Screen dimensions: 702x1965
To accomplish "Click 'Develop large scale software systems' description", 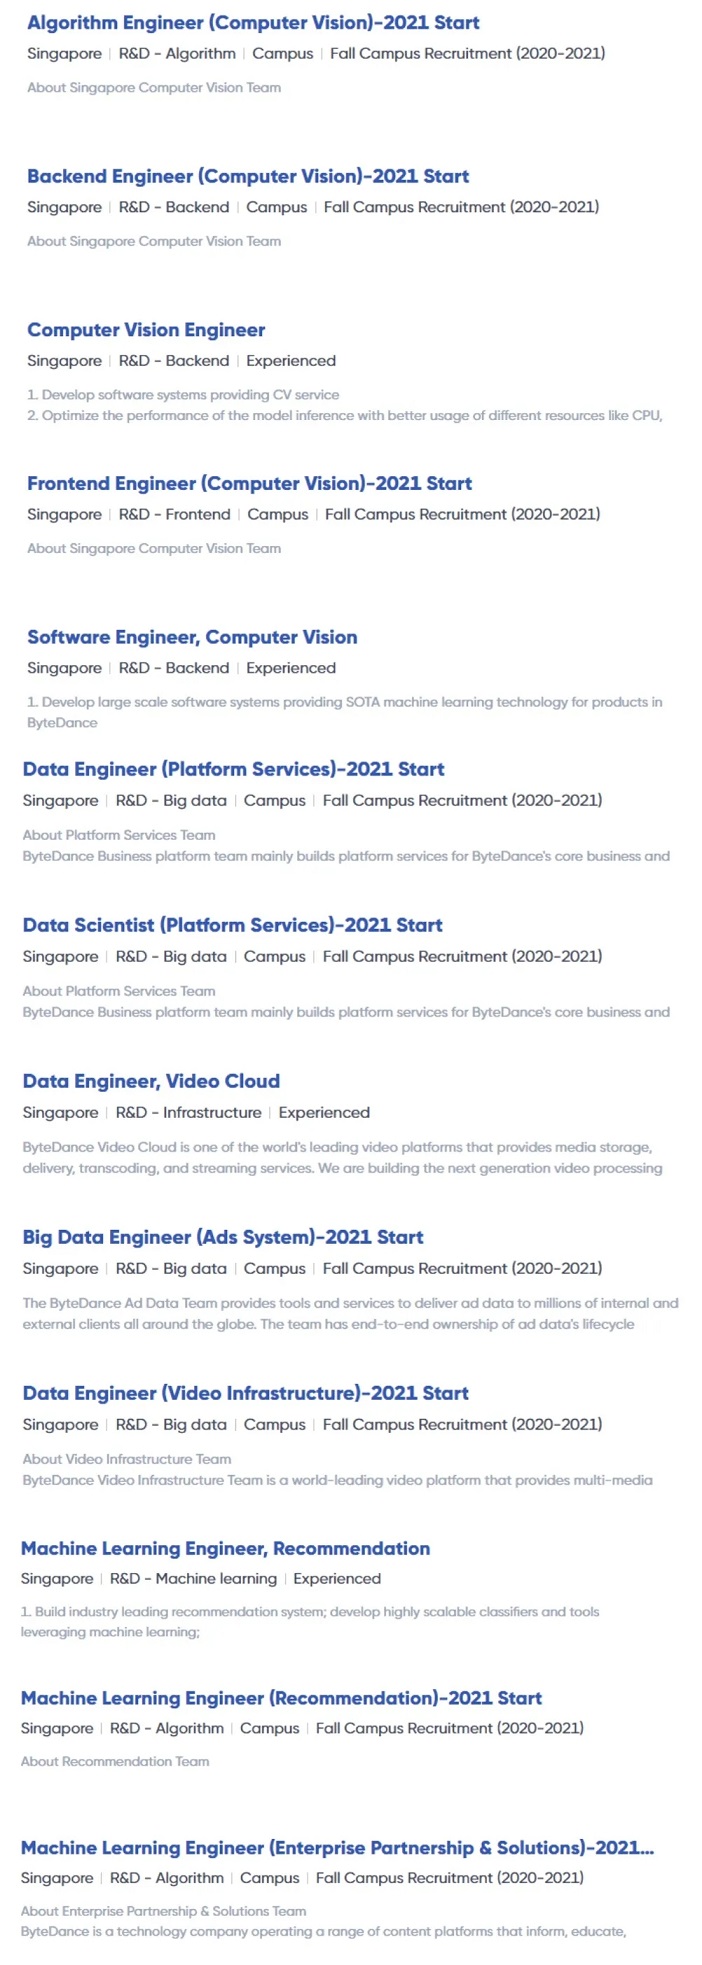I will click(x=345, y=712).
